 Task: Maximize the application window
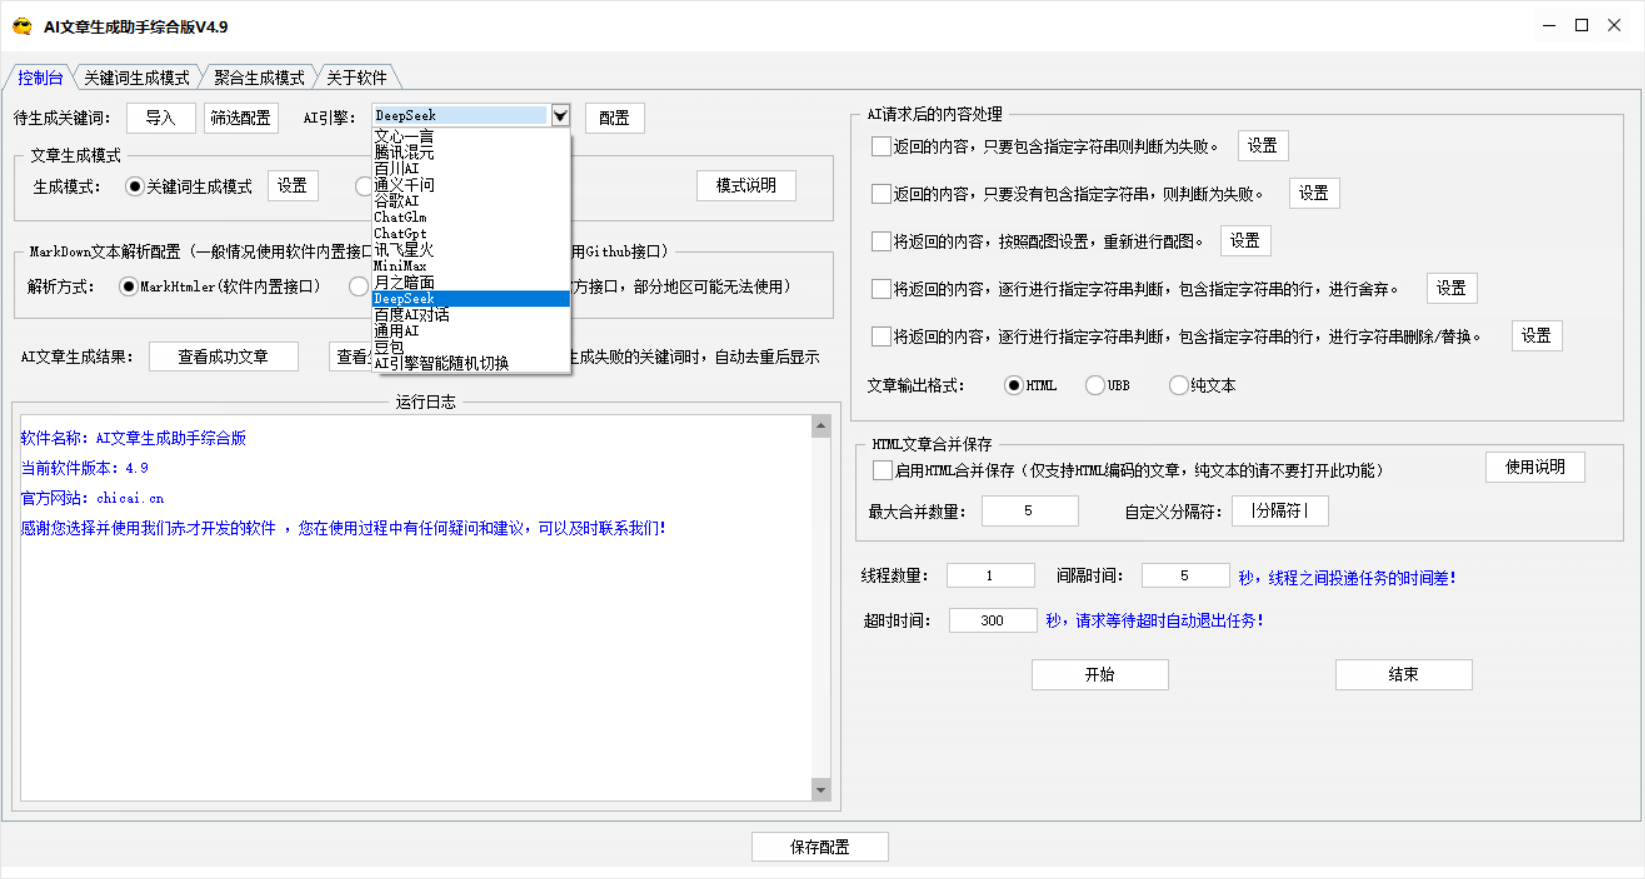click(x=1582, y=26)
